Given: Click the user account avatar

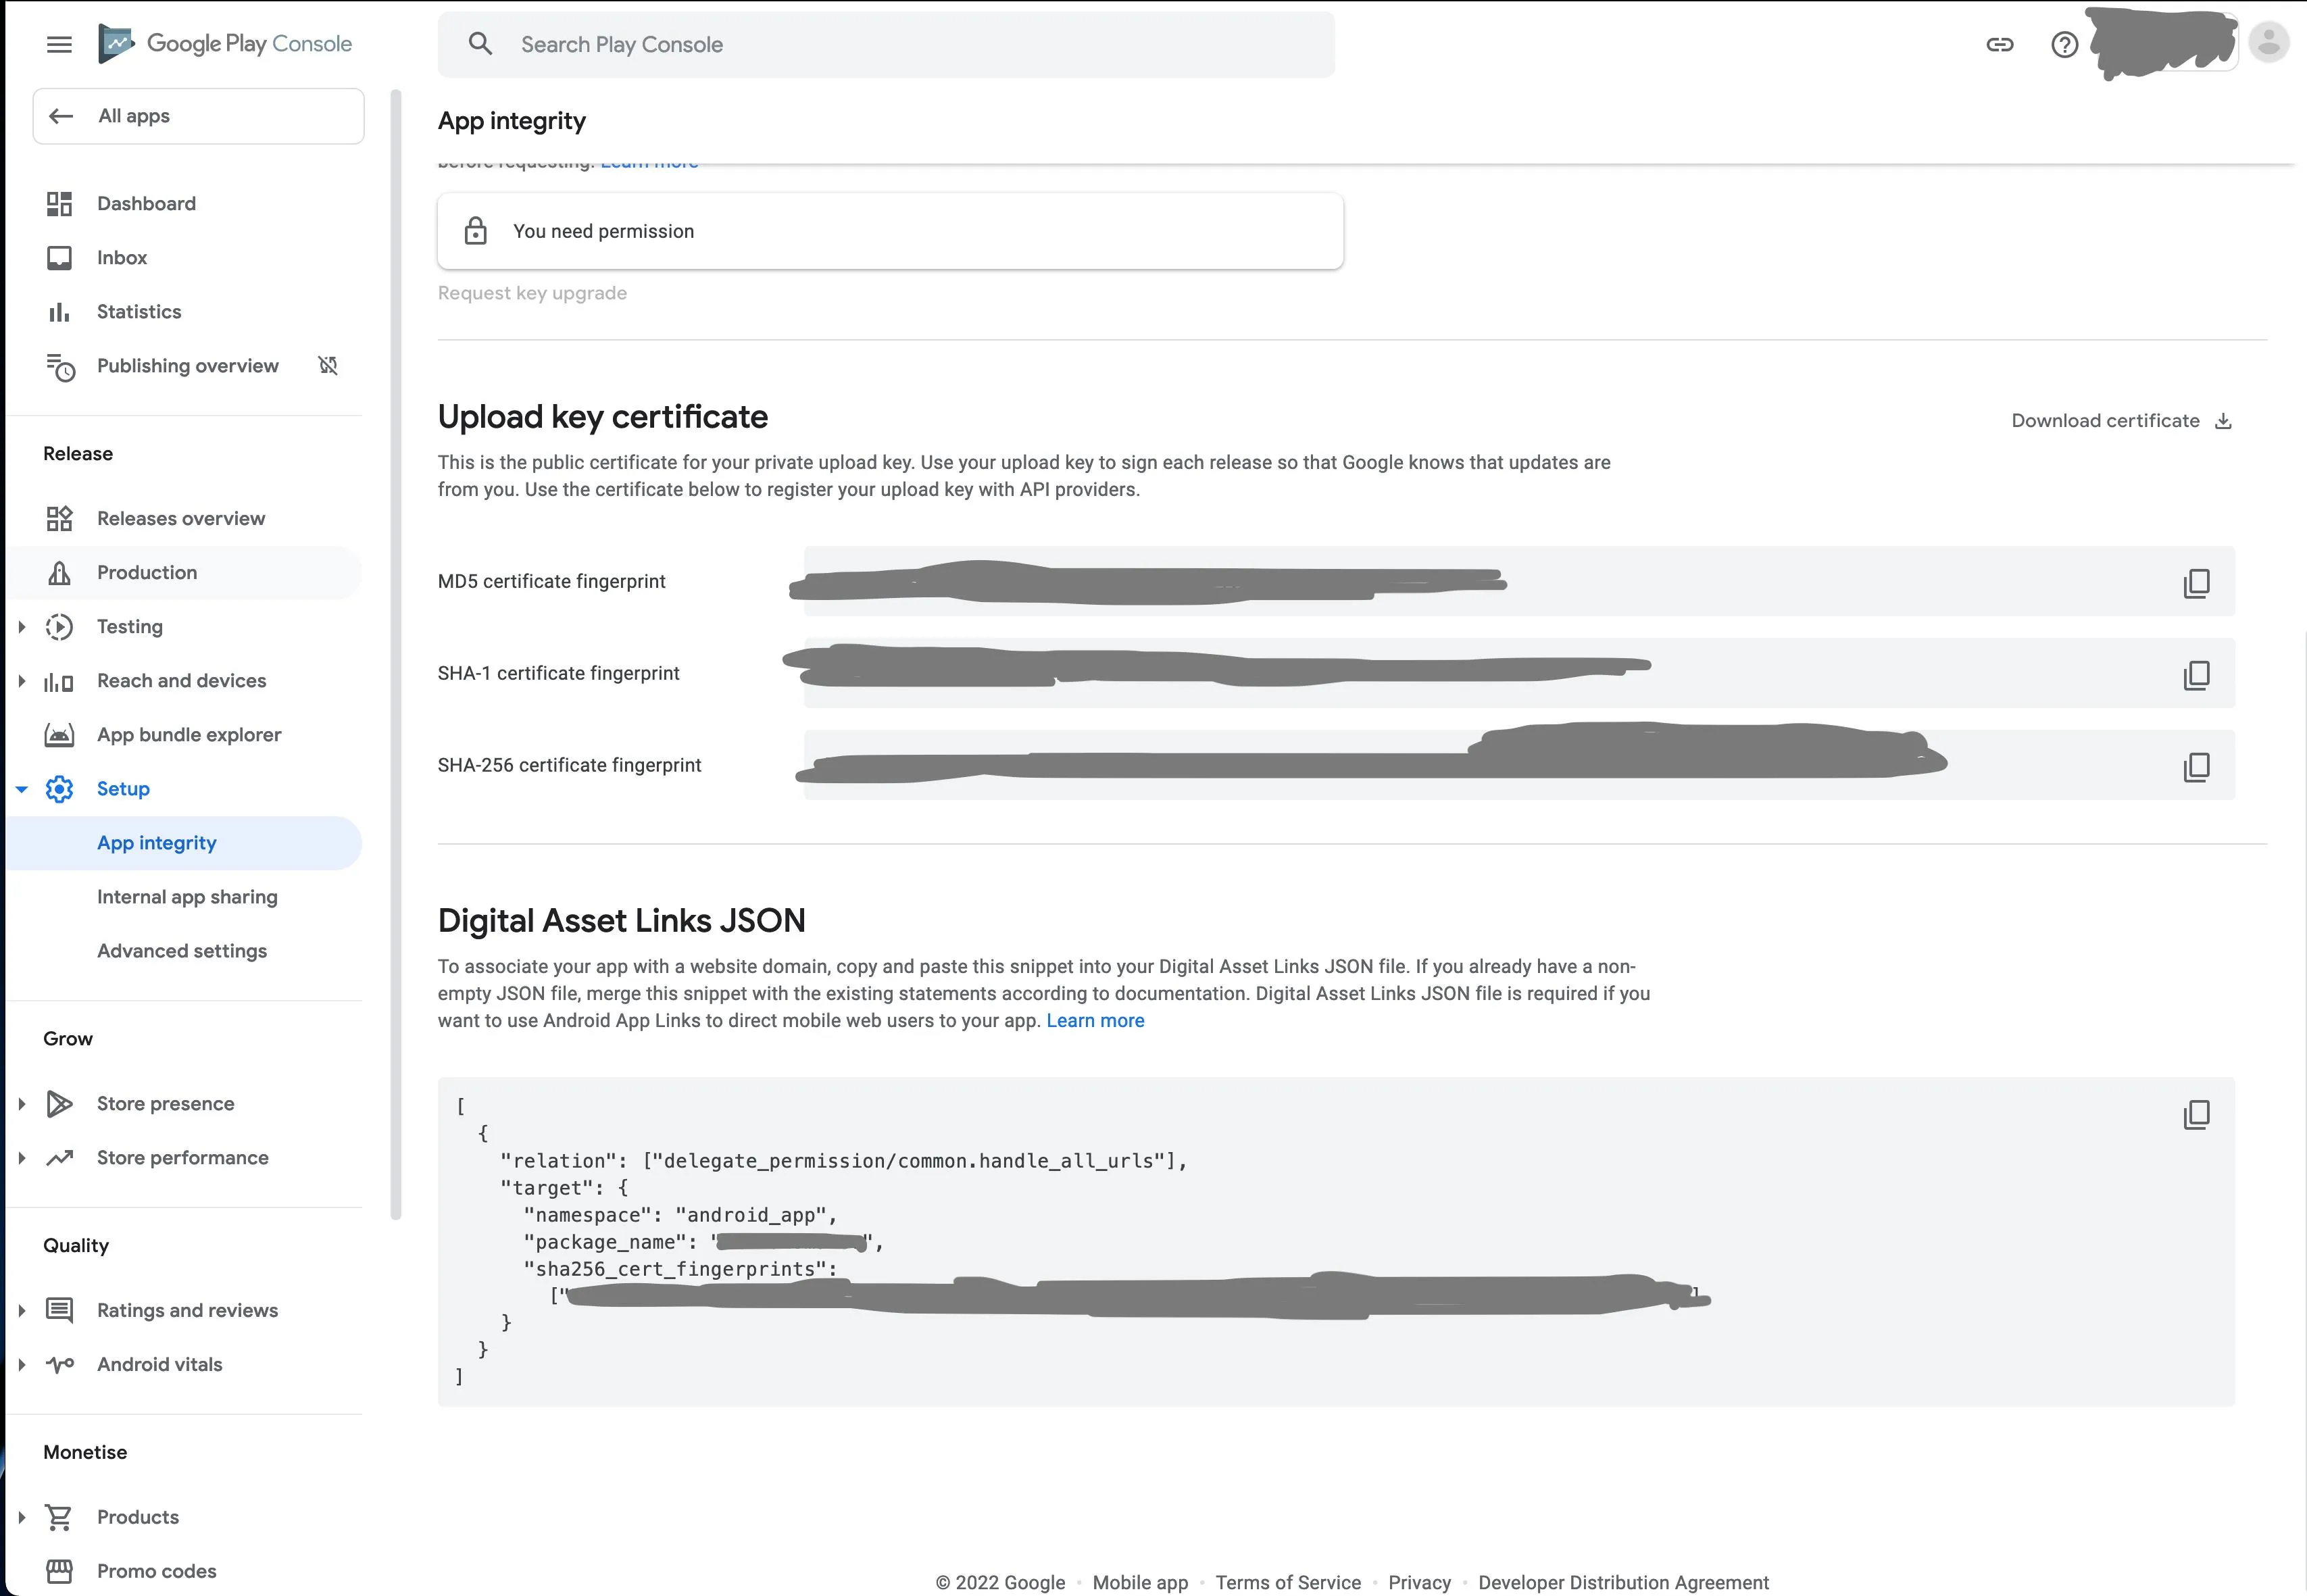Looking at the screenshot, I should point(2268,42).
